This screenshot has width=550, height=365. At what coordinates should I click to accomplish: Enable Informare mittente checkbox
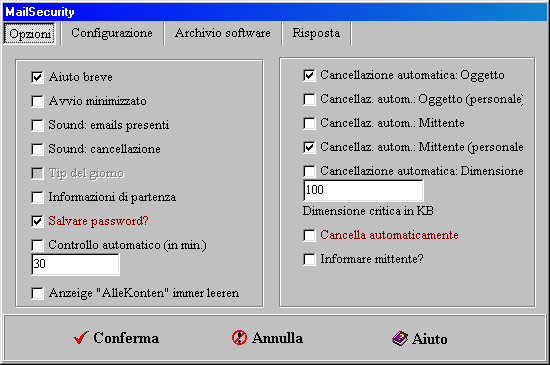point(309,259)
